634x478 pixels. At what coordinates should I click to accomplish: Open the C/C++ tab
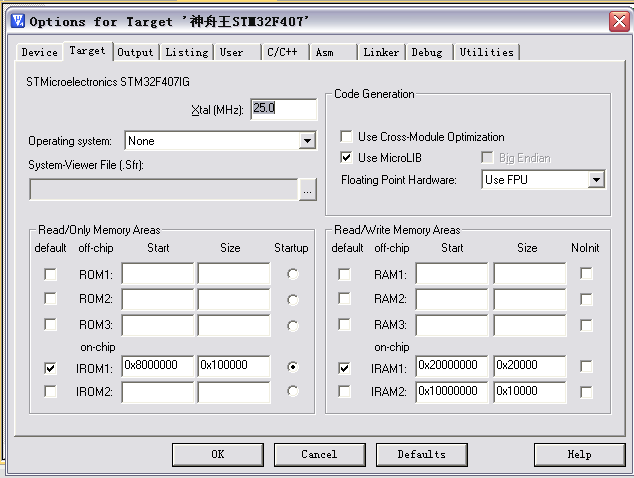click(285, 53)
